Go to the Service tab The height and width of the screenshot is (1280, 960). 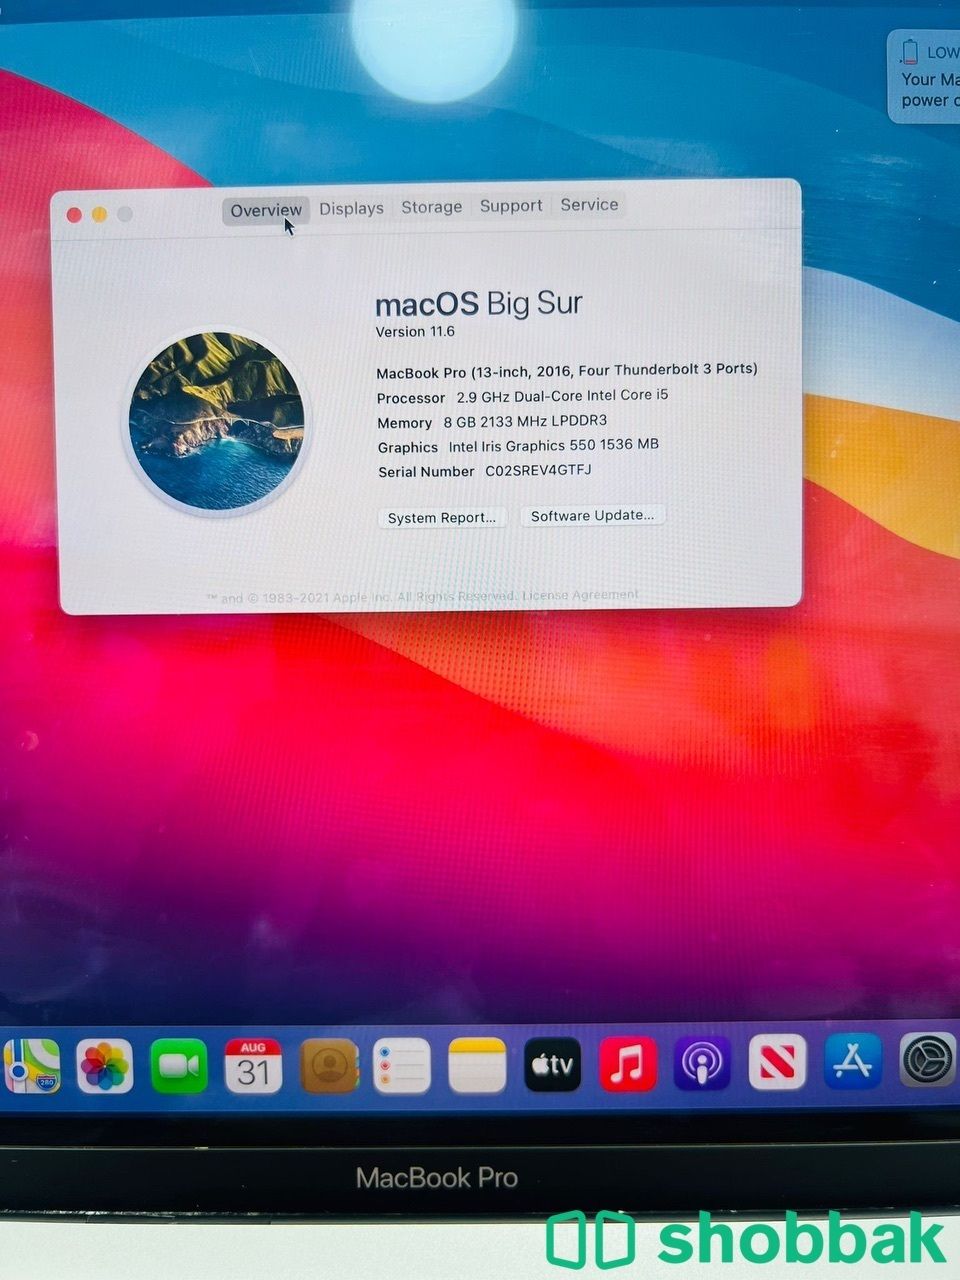(x=589, y=204)
